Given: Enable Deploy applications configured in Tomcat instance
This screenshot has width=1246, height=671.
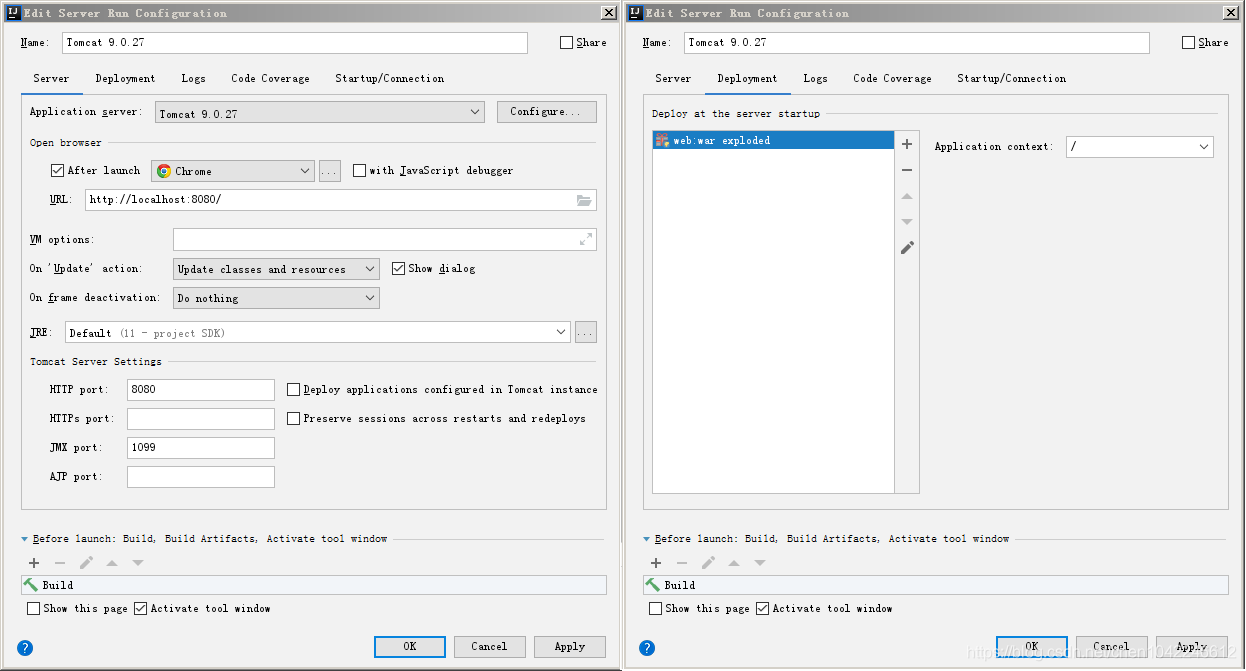Looking at the screenshot, I should click(x=293, y=390).
